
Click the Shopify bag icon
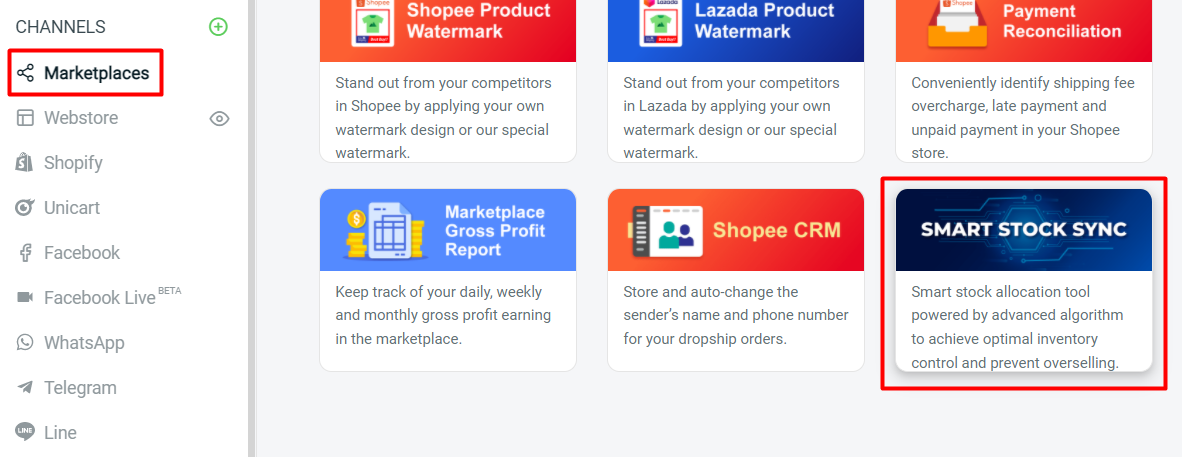(x=25, y=163)
